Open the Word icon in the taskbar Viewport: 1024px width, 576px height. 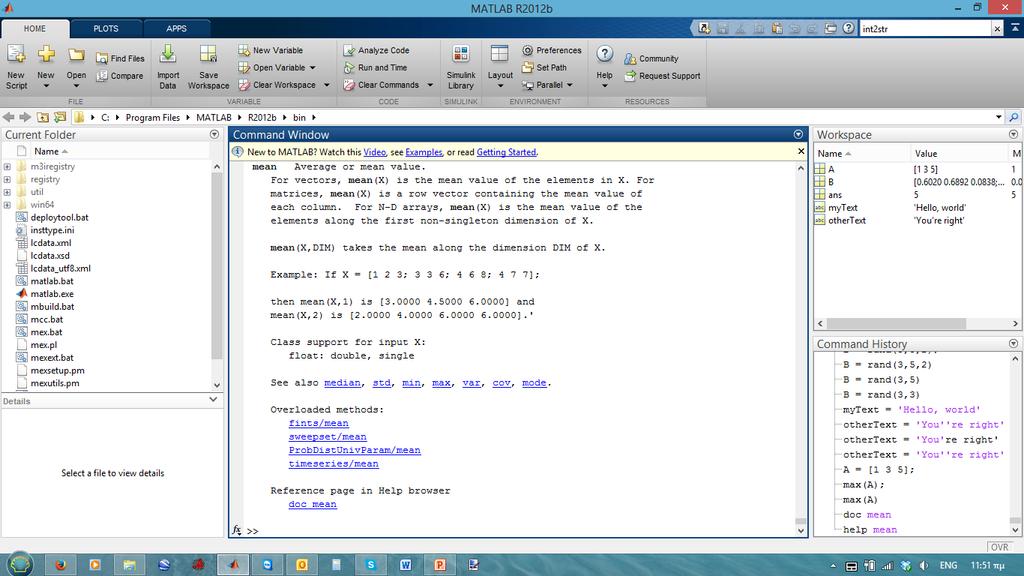click(406, 564)
